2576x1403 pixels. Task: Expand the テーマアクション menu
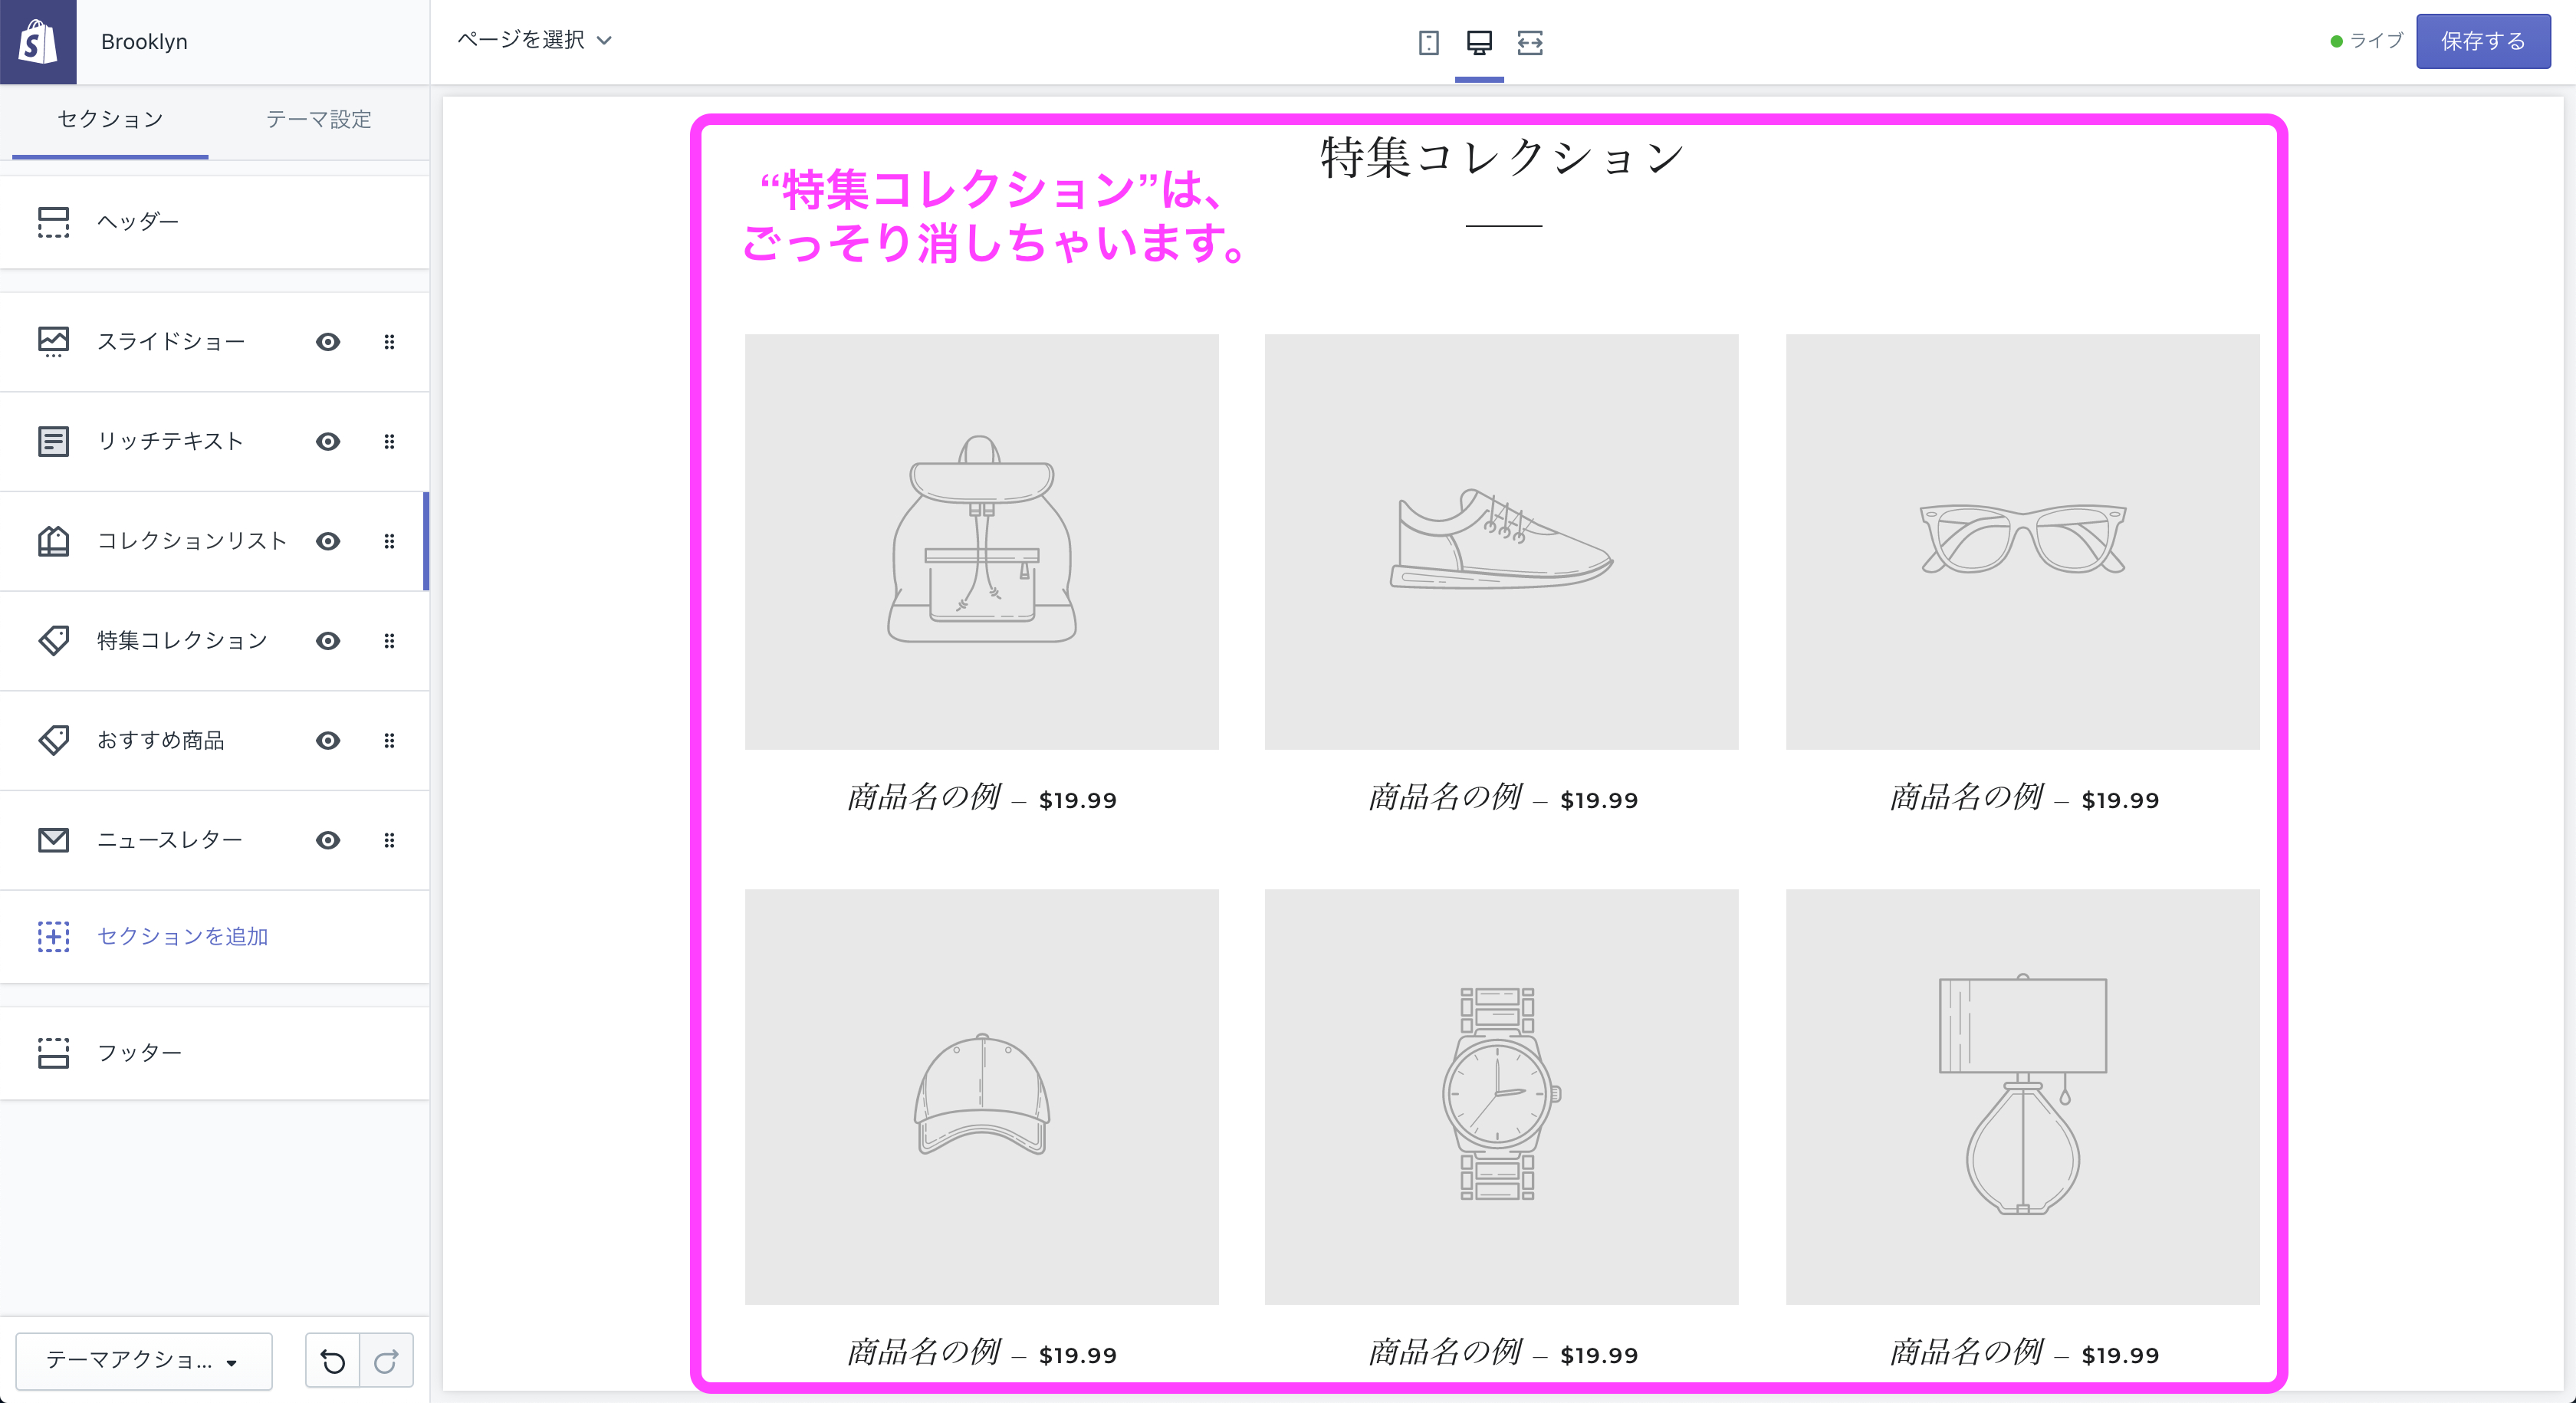tap(143, 1361)
